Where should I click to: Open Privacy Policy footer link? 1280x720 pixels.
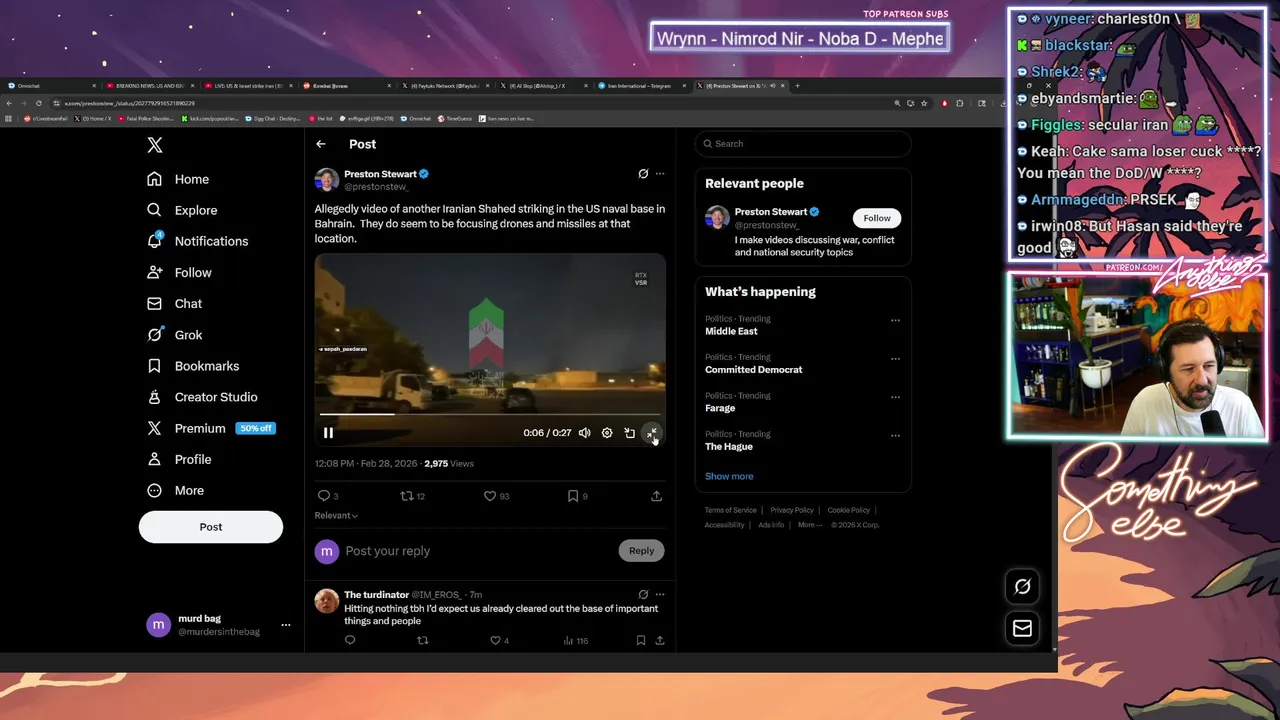pos(792,510)
